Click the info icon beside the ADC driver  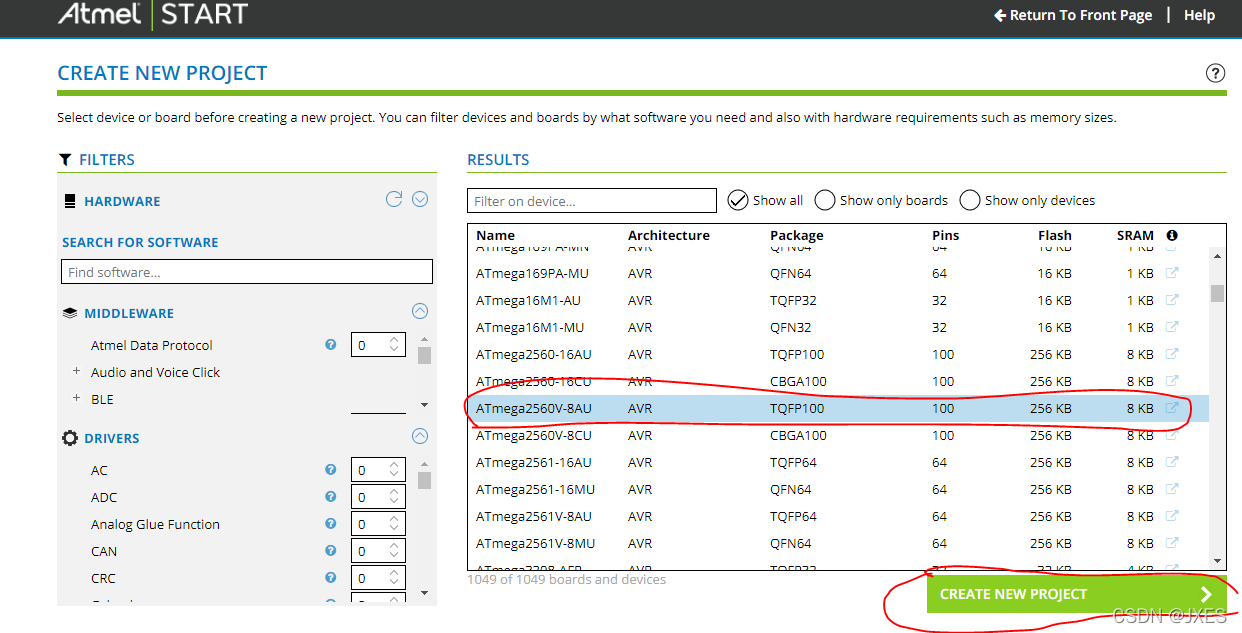[330, 497]
